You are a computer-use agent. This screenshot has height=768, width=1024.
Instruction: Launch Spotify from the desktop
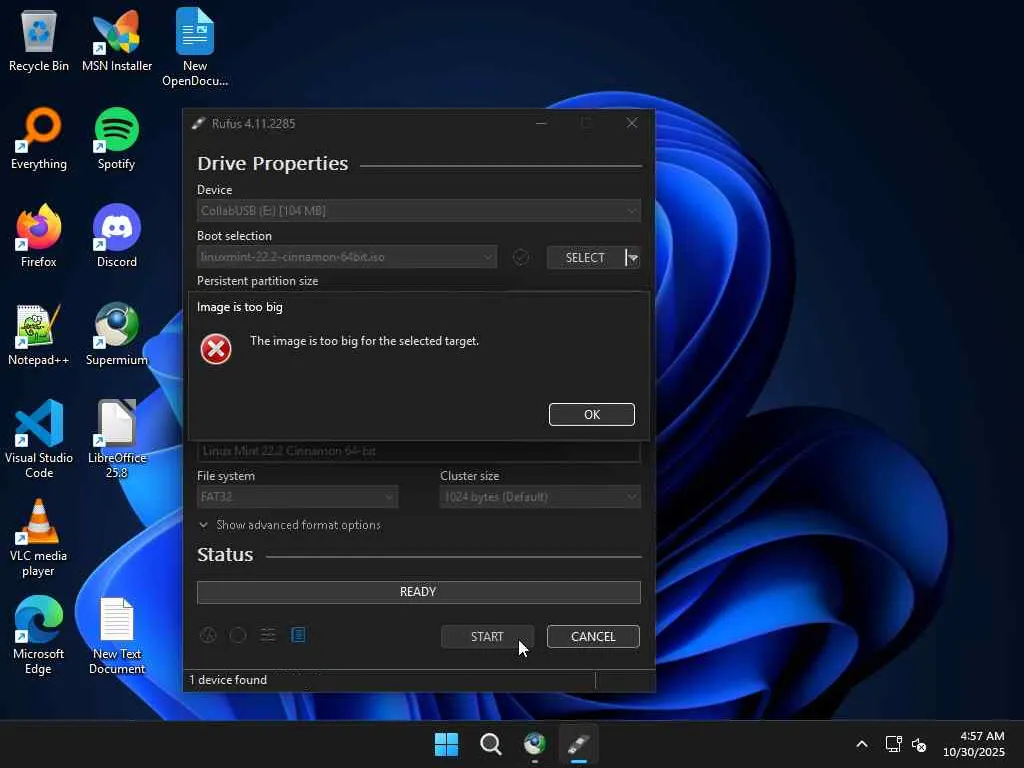pos(116,138)
